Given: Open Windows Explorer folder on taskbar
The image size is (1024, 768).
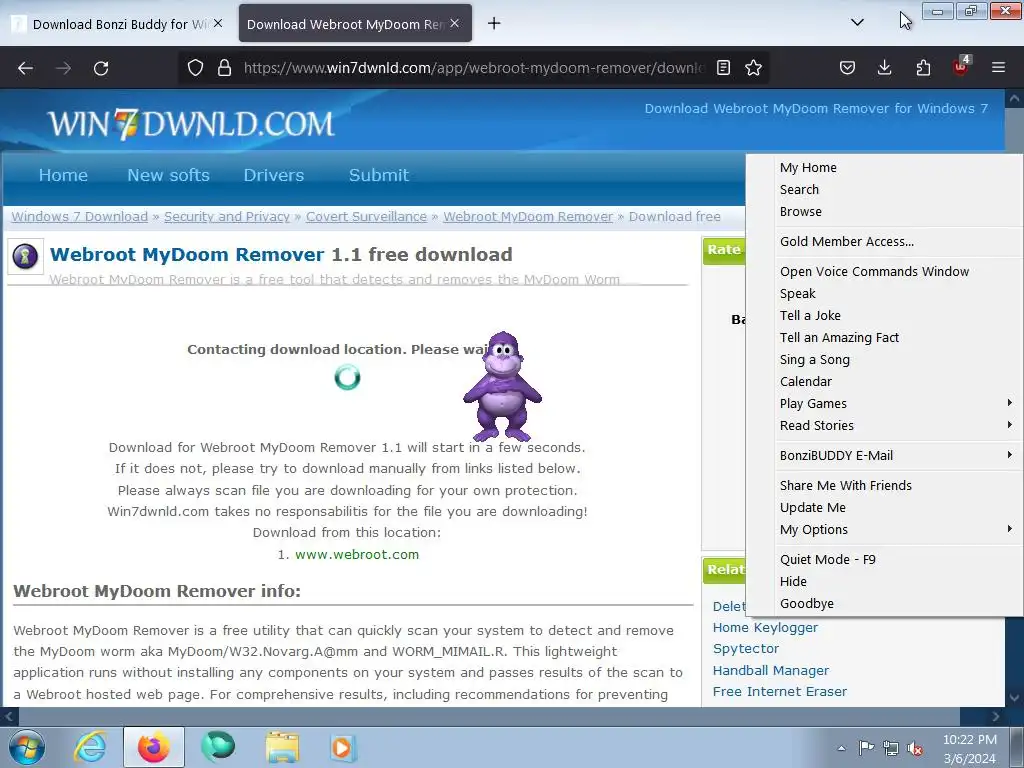Looking at the screenshot, I should coord(281,747).
